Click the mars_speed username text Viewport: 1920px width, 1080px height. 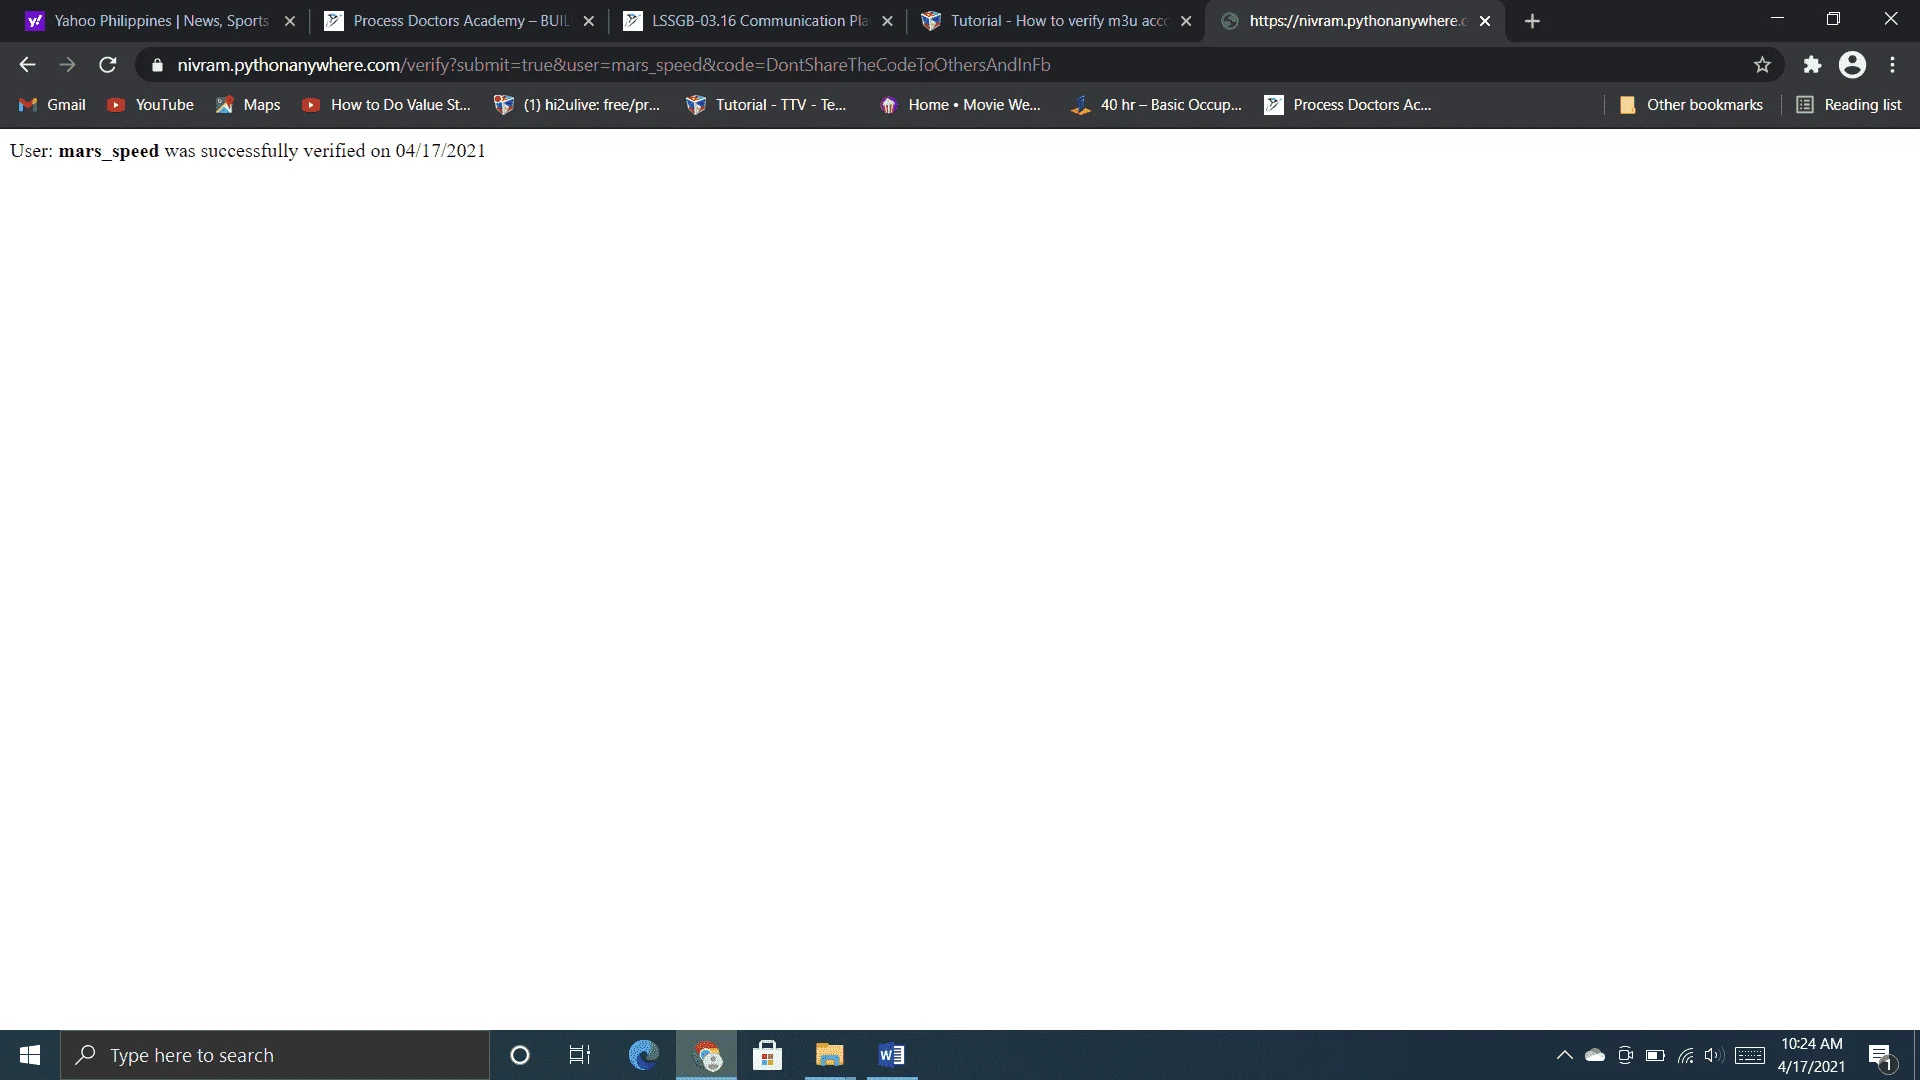coord(108,151)
